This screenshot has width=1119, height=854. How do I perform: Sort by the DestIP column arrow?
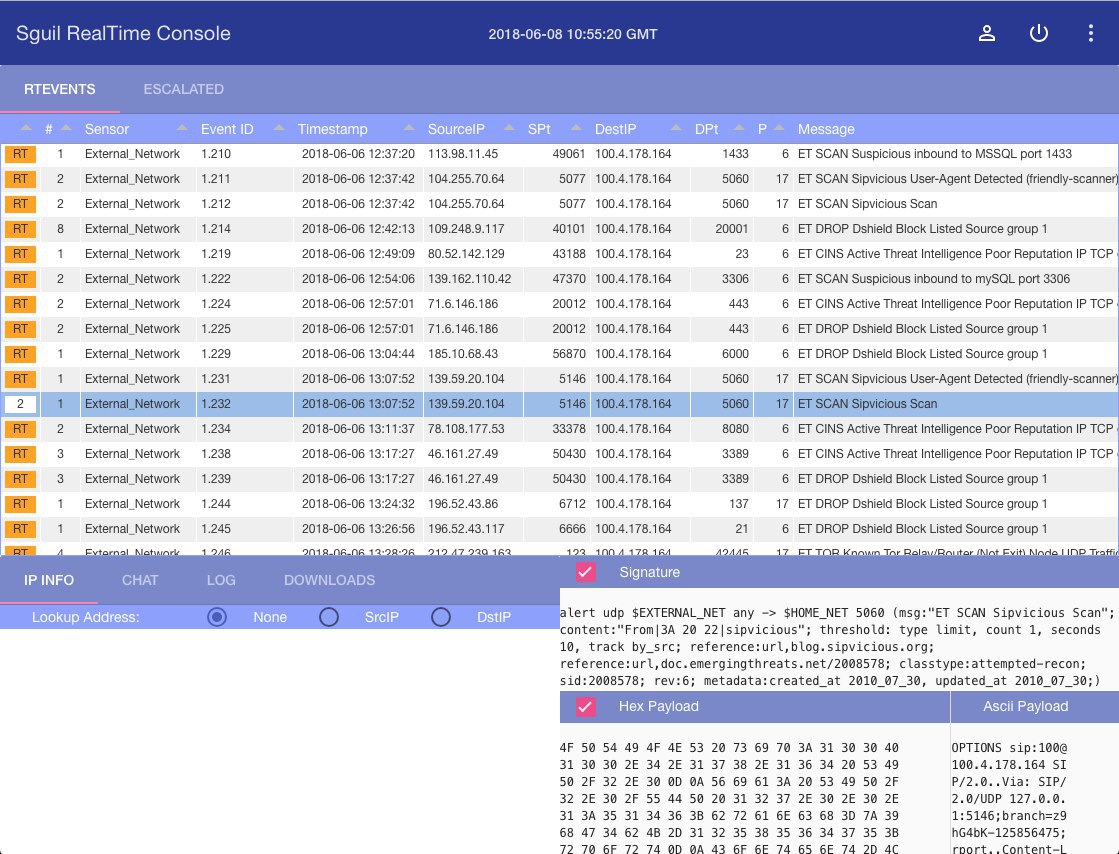pyautogui.click(x=676, y=128)
